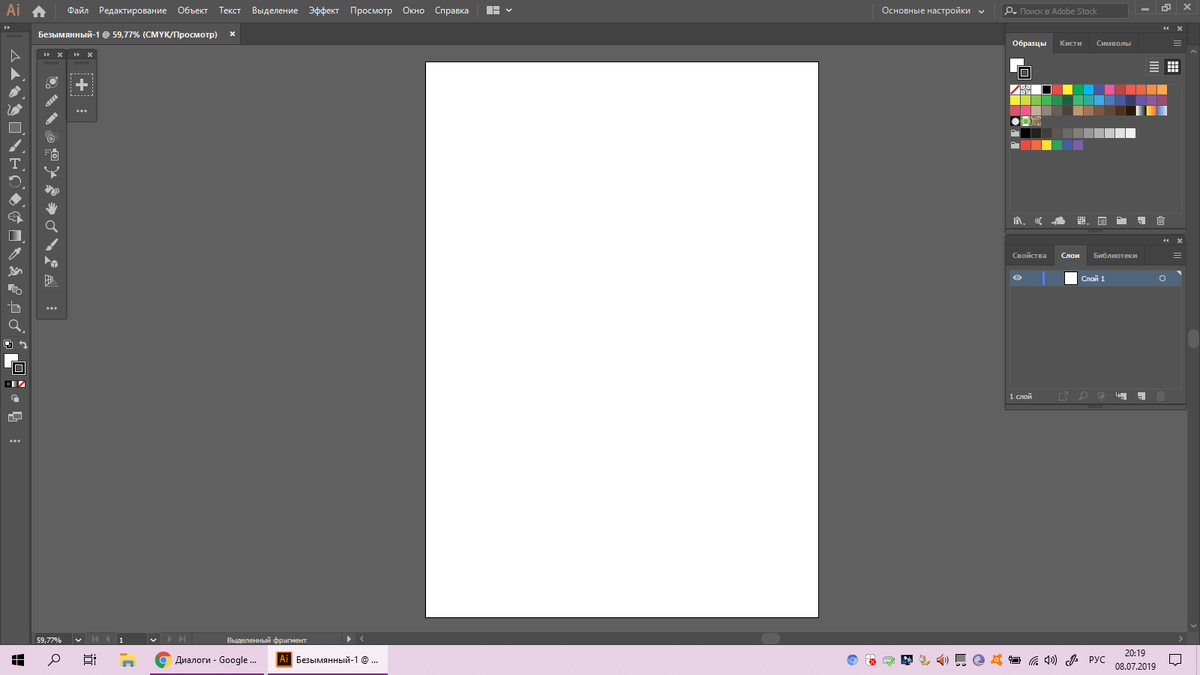Image resolution: width=1200 pixels, height=675 pixels.
Task: Select the Curvature tool
Action: click(15, 110)
